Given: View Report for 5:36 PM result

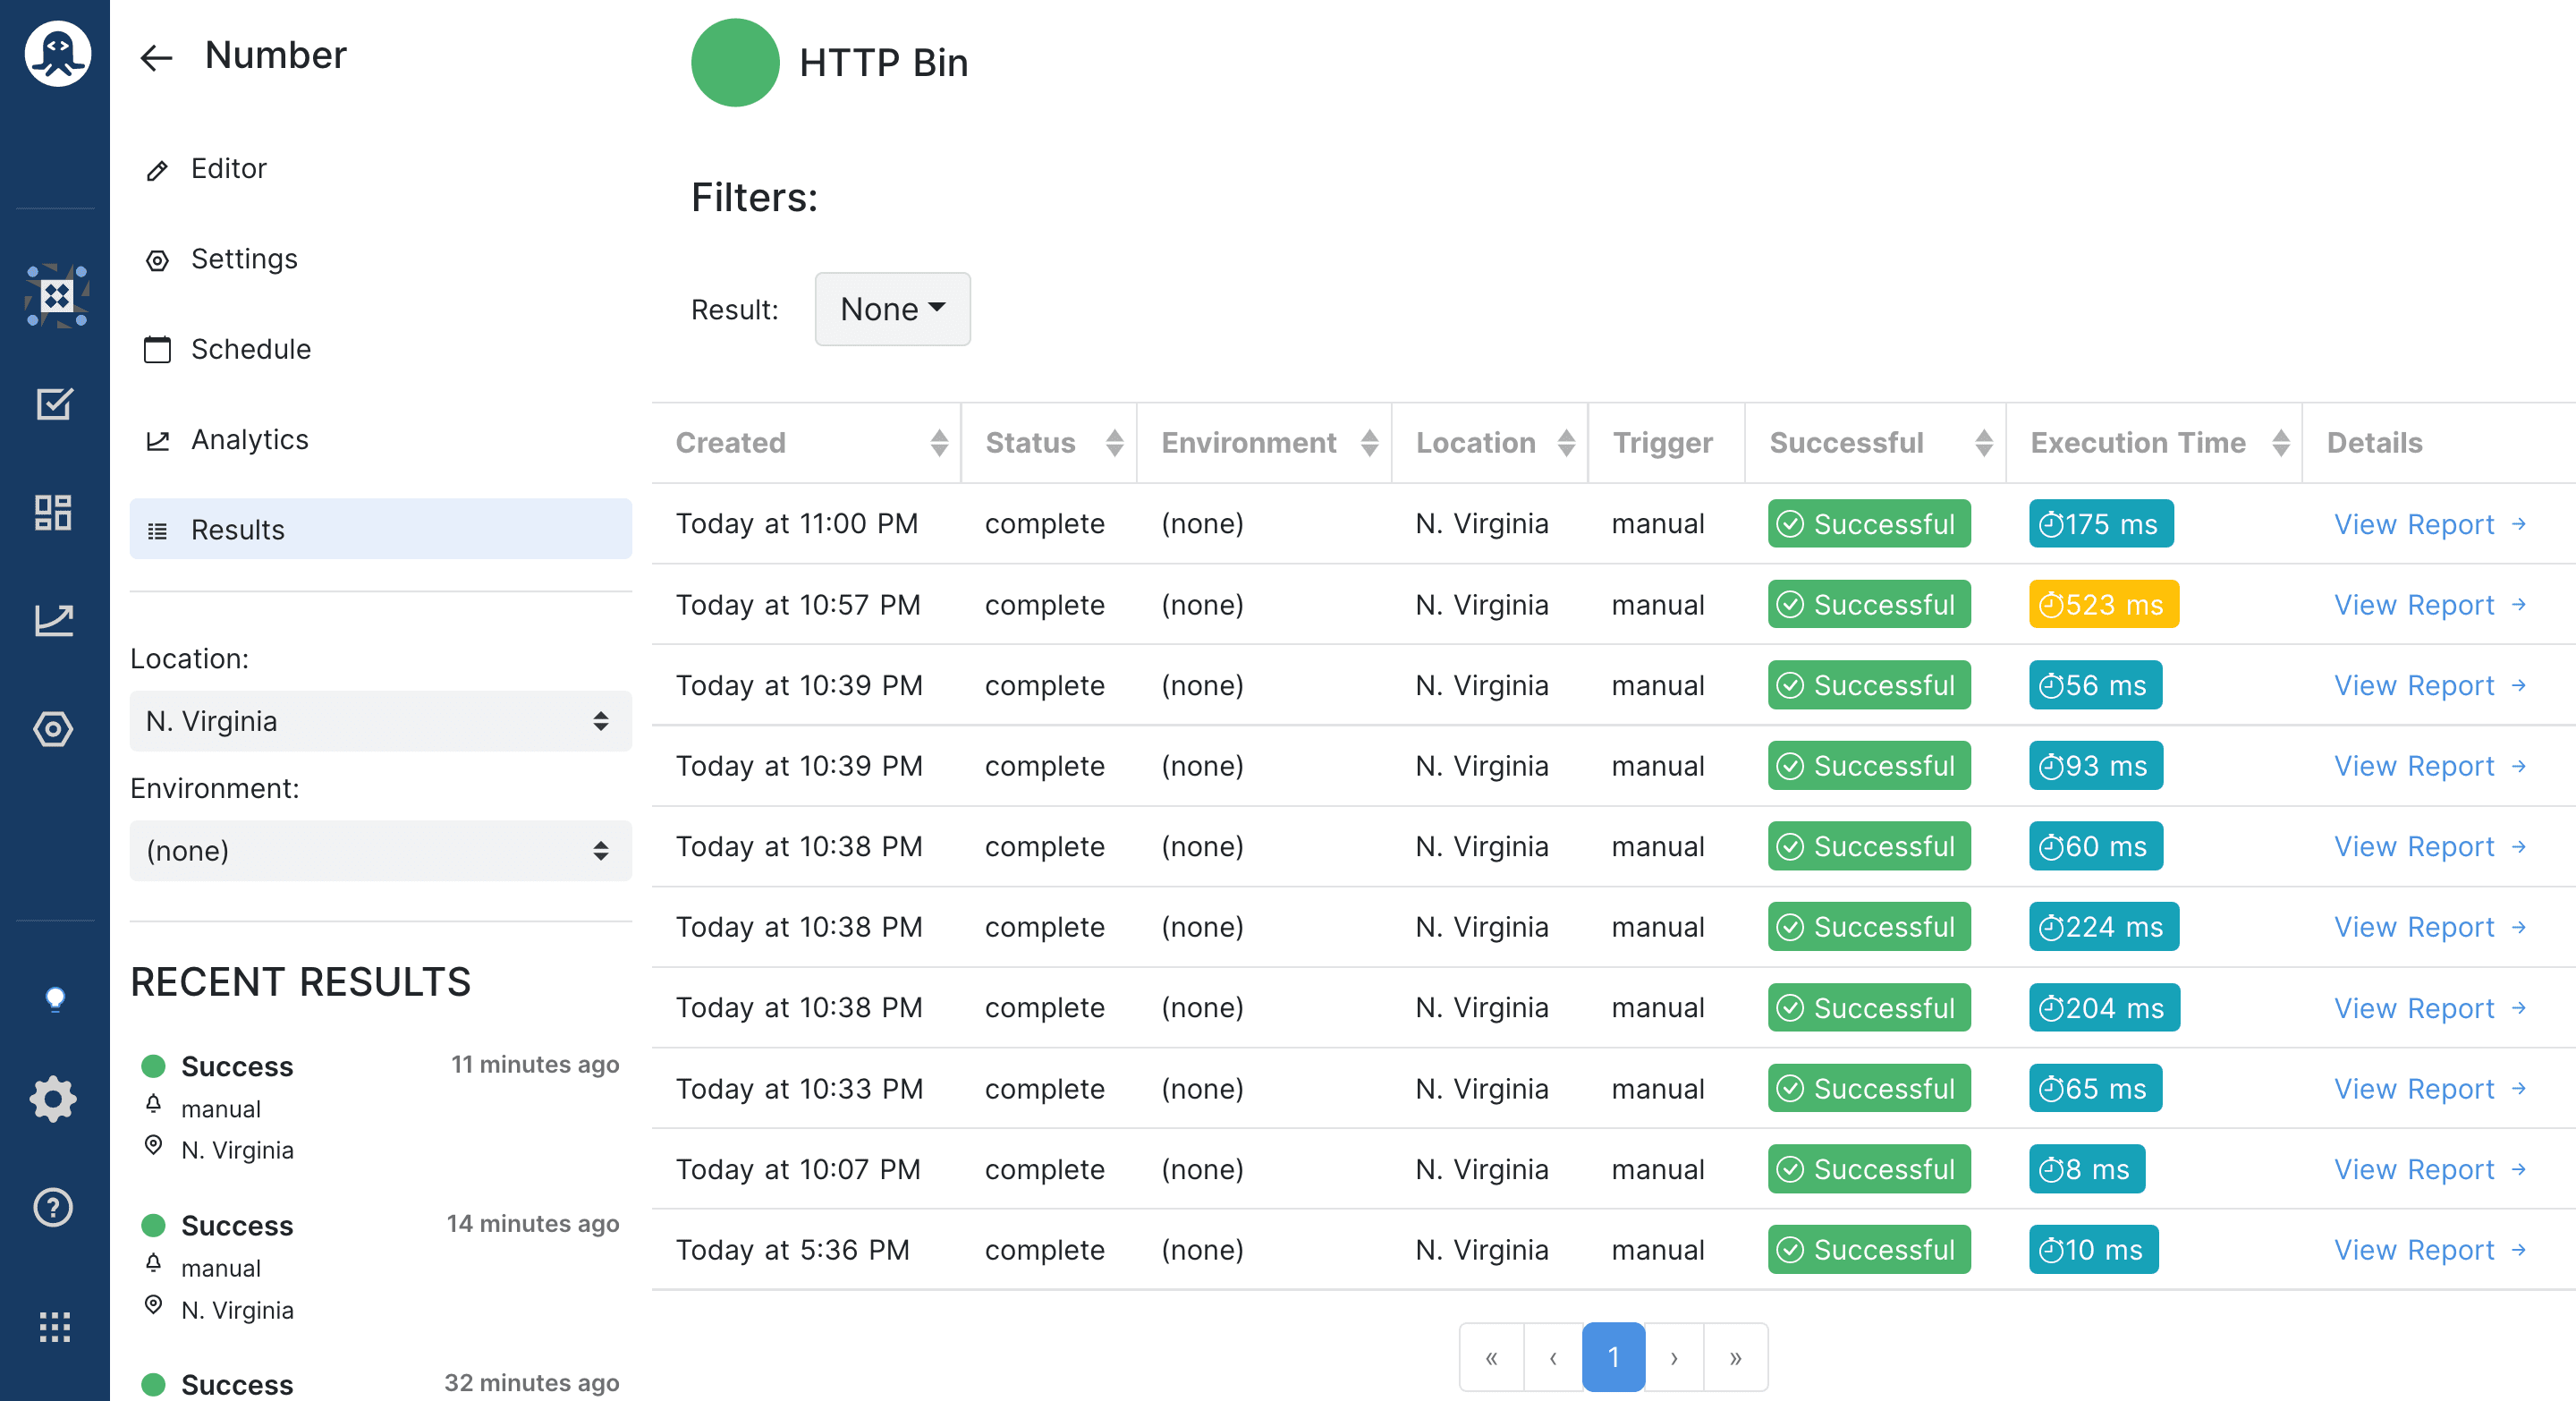Looking at the screenshot, I should pyautogui.click(x=2430, y=1250).
